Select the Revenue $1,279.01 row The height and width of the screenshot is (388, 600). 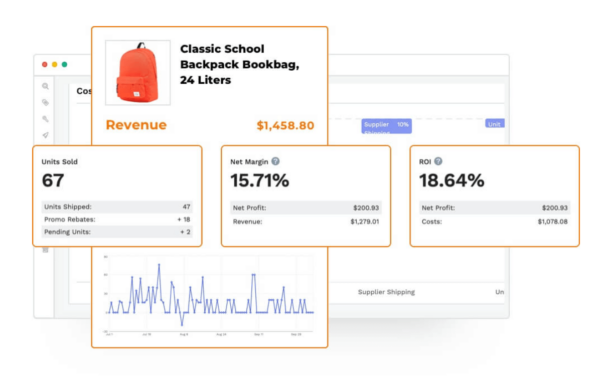[x=306, y=222]
